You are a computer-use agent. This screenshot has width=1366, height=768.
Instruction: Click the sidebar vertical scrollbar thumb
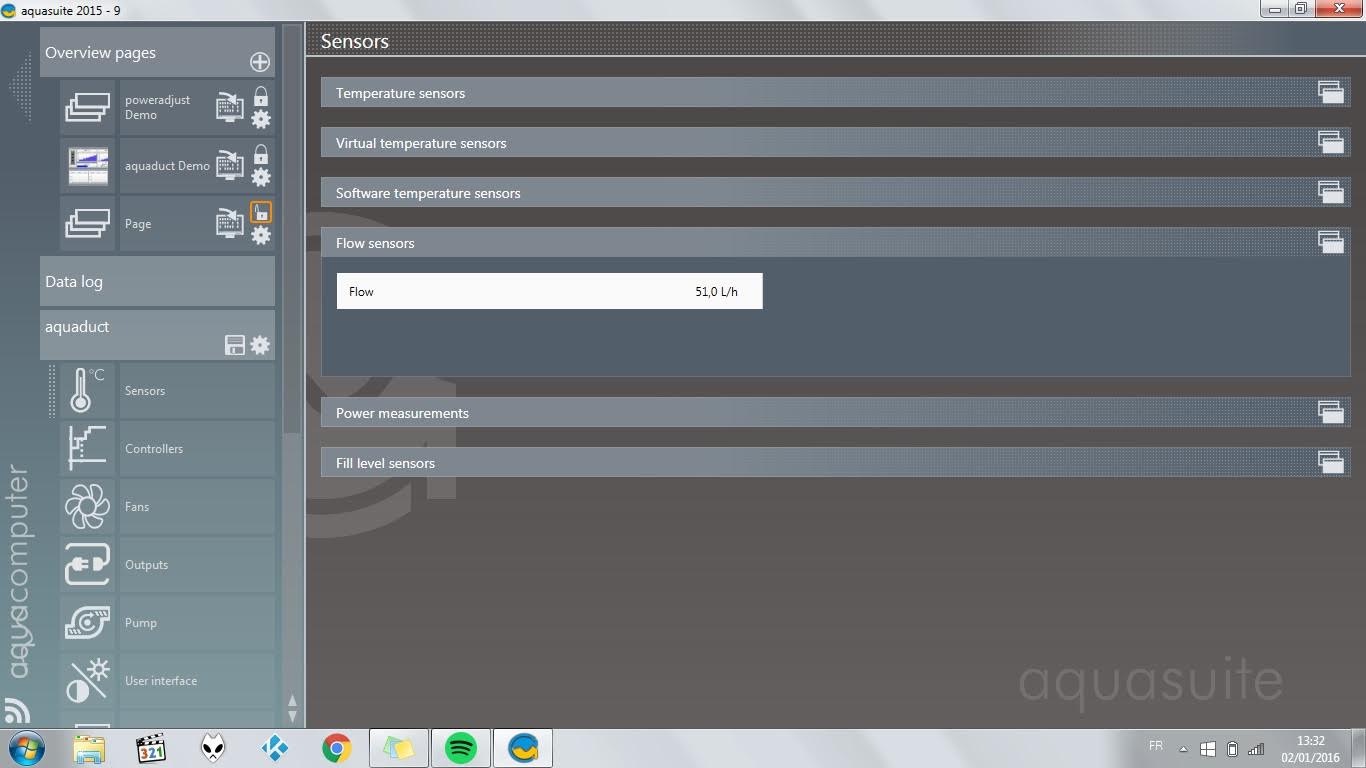[x=292, y=230]
